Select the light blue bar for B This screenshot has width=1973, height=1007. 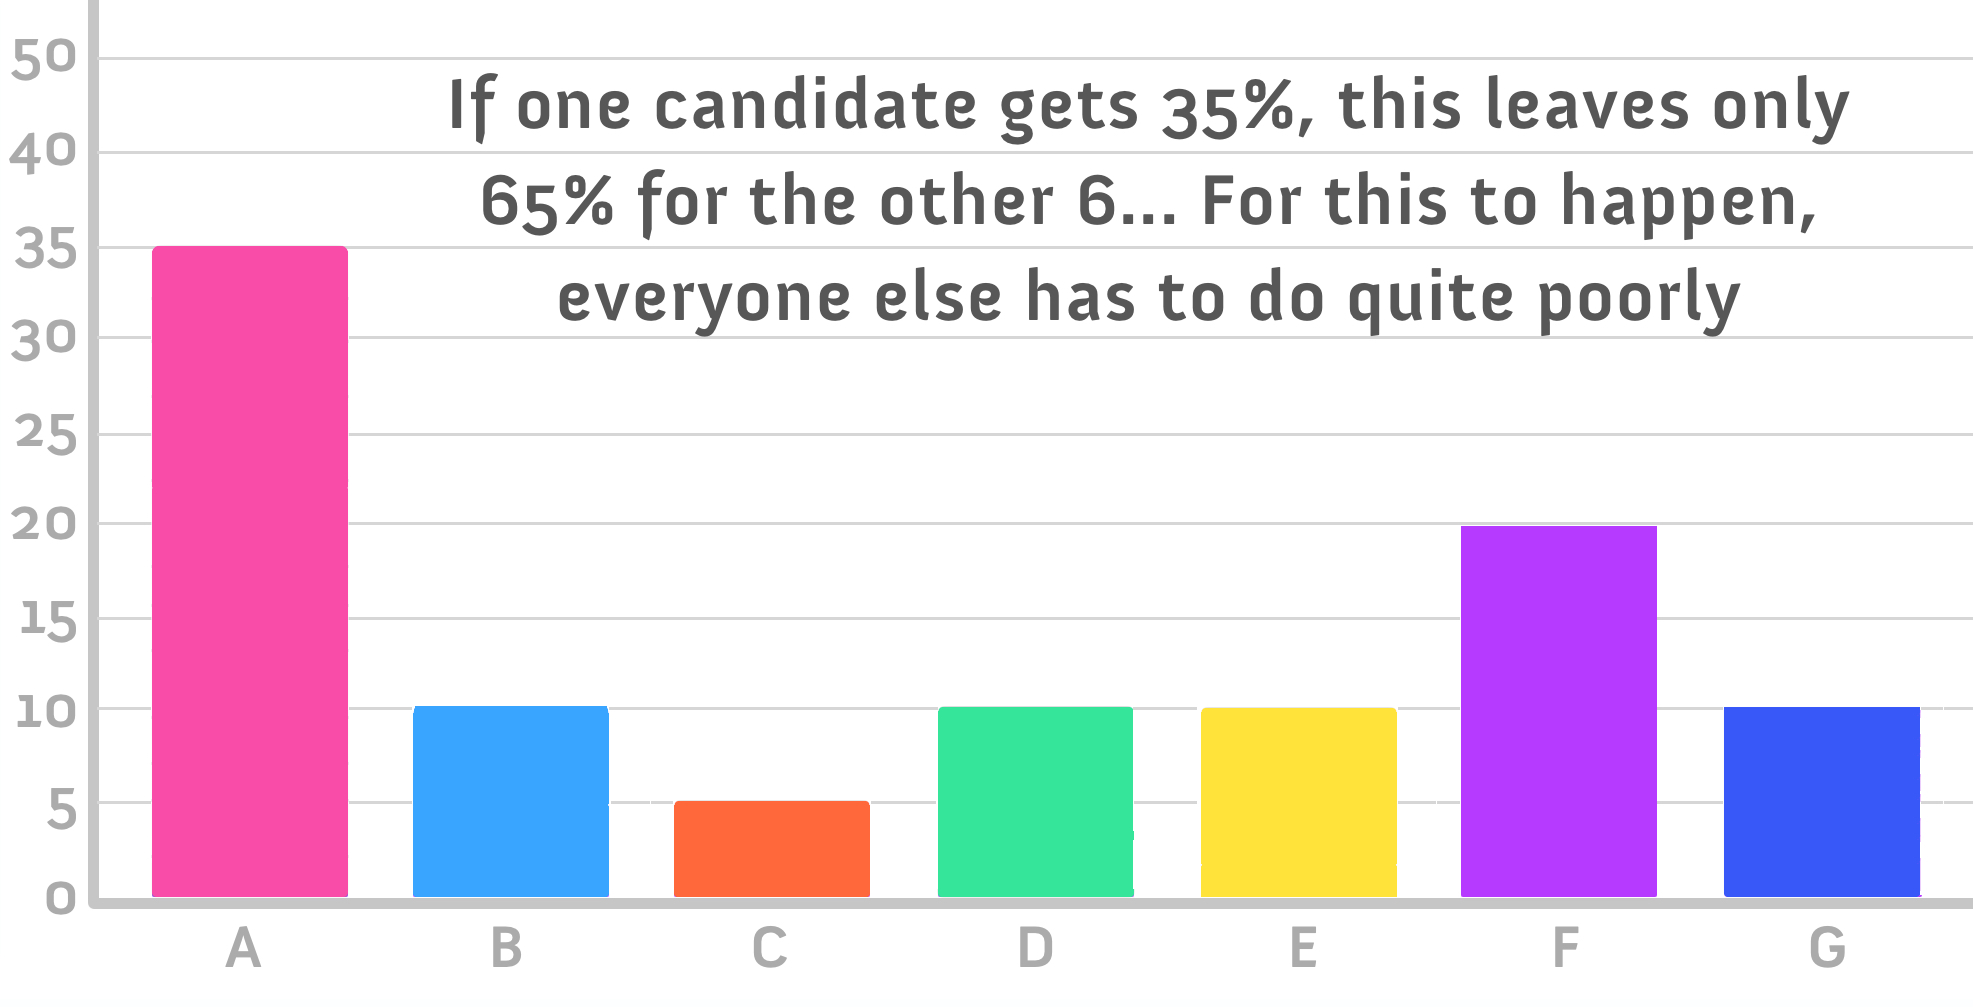(x=511, y=801)
